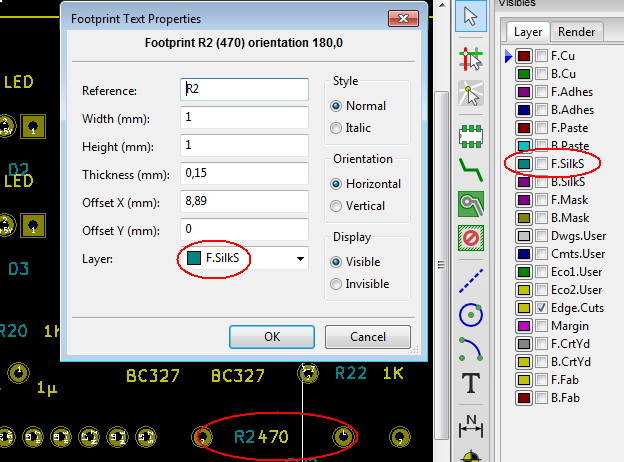624x462 pixels.
Task: Switch to the Layer tab
Action: [528, 31]
